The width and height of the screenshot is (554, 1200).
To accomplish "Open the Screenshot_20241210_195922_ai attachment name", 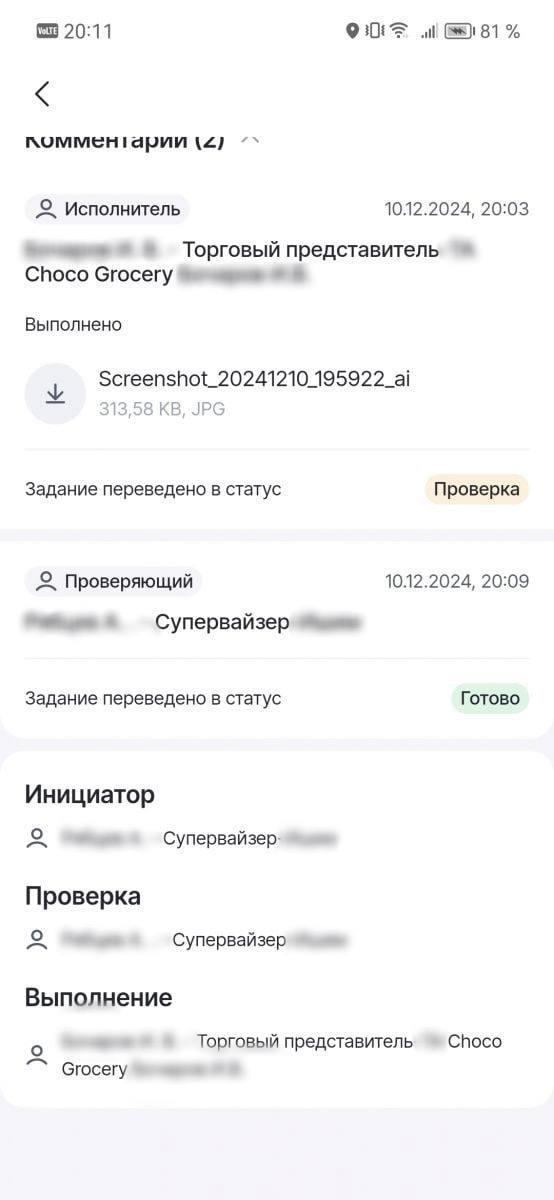I will 254,378.
